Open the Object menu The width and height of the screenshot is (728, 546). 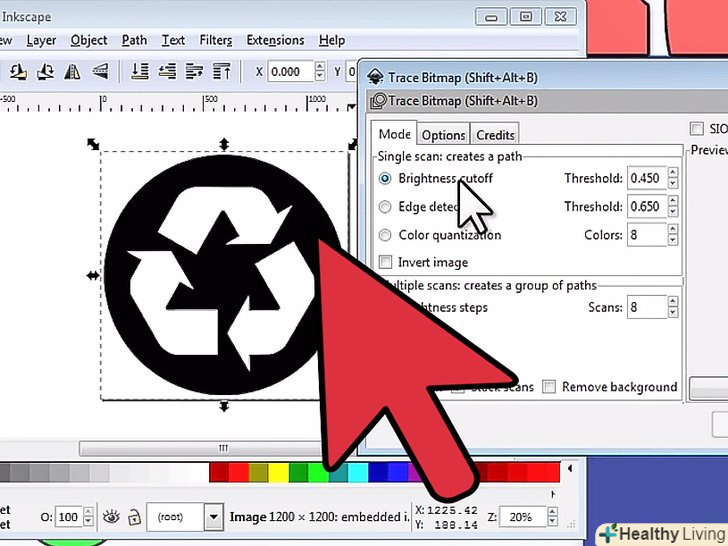[89, 40]
